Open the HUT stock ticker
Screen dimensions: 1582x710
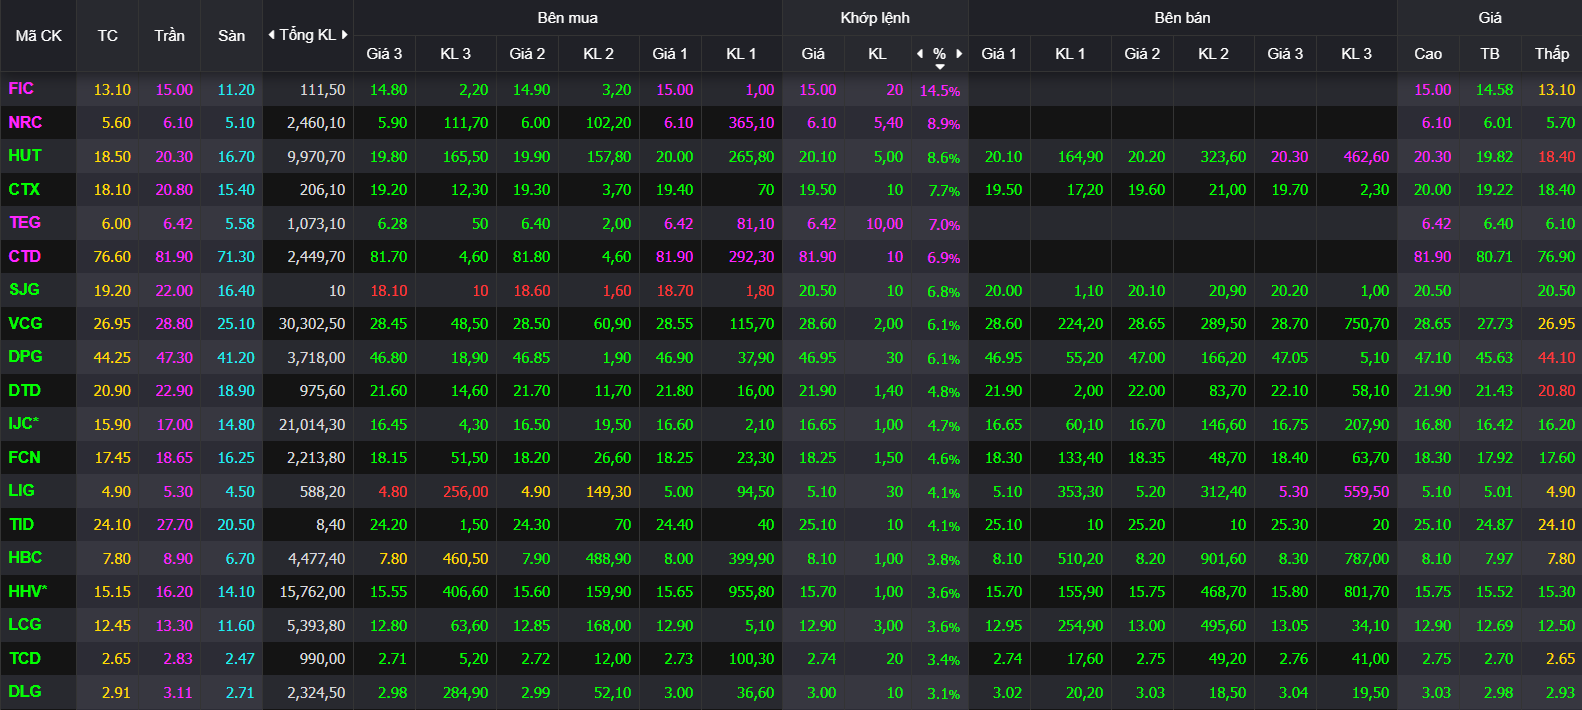point(25,156)
